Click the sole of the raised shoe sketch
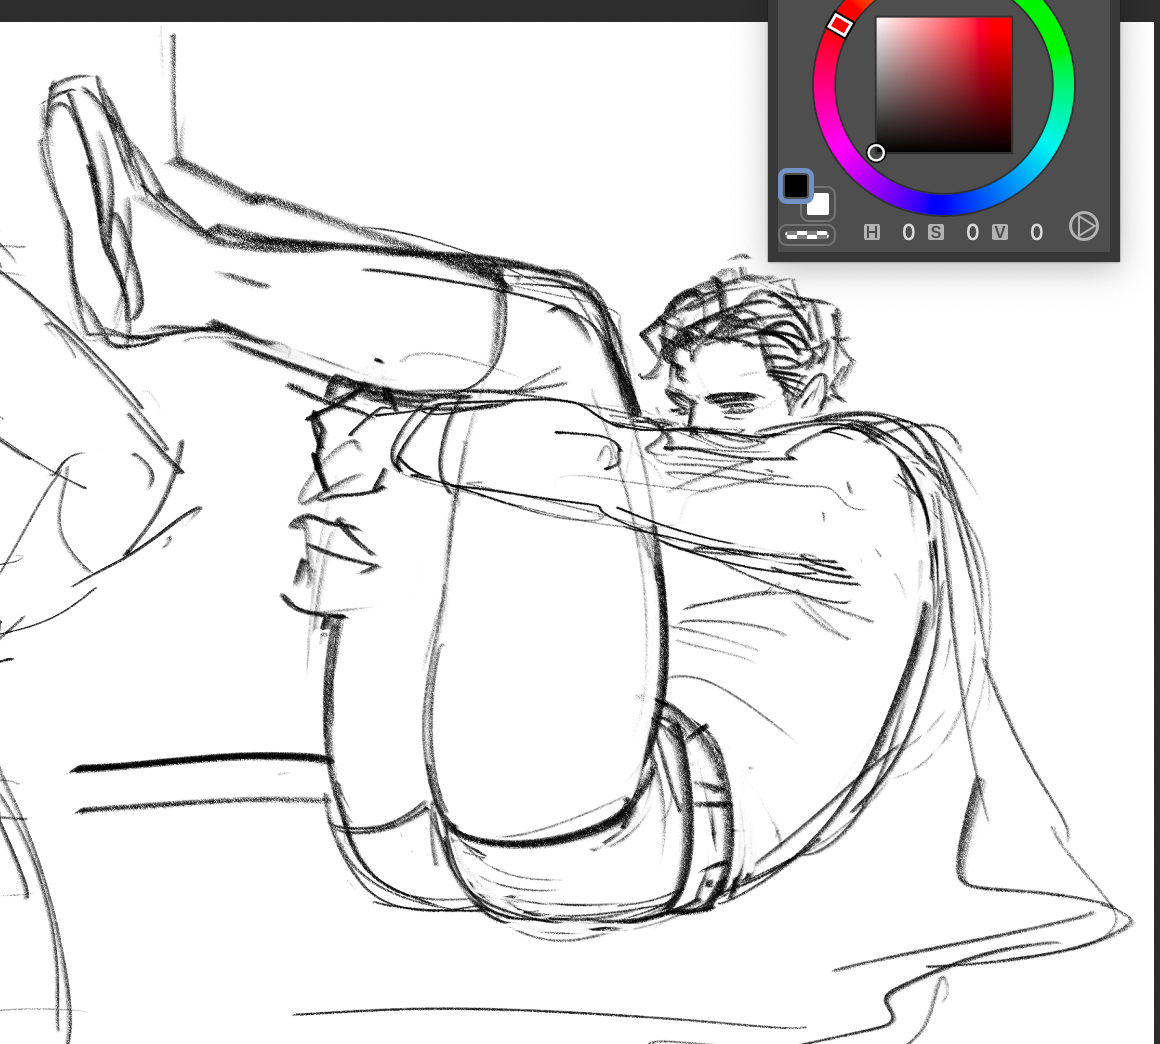 (85, 190)
